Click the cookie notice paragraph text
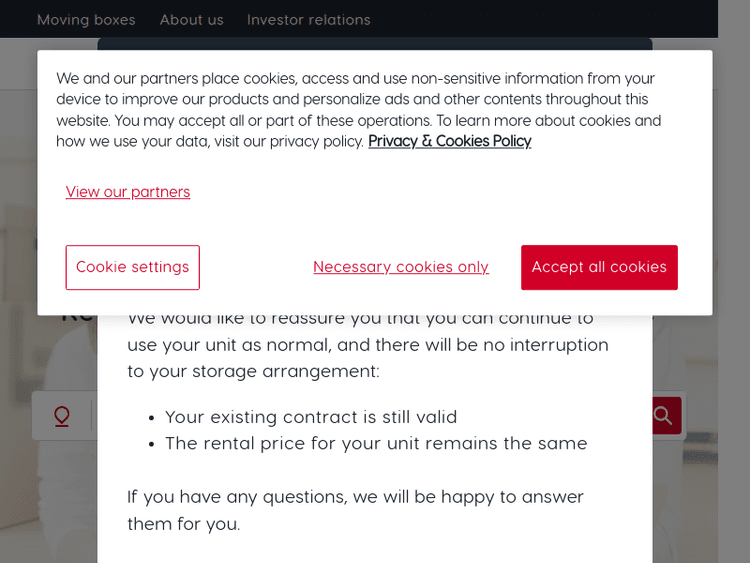Image resolution: width=750 pixels, height=563 pixels. pyautogui.click(x=358, y=110)
